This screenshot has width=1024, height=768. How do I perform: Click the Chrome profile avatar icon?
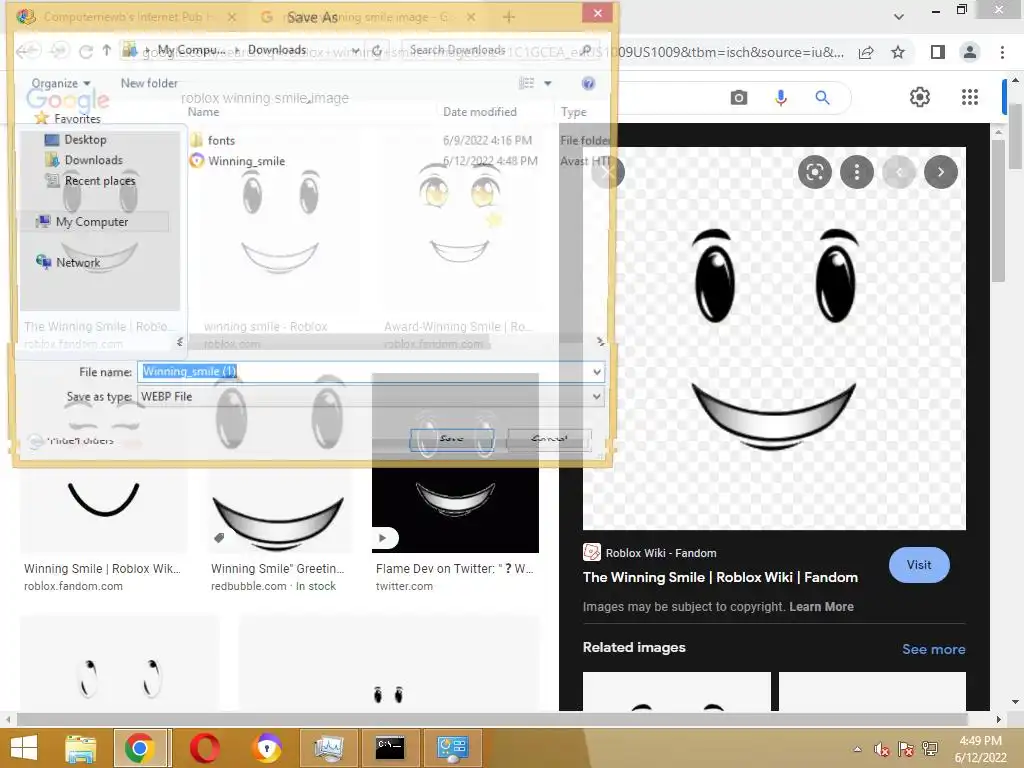[x=970, y=52]
